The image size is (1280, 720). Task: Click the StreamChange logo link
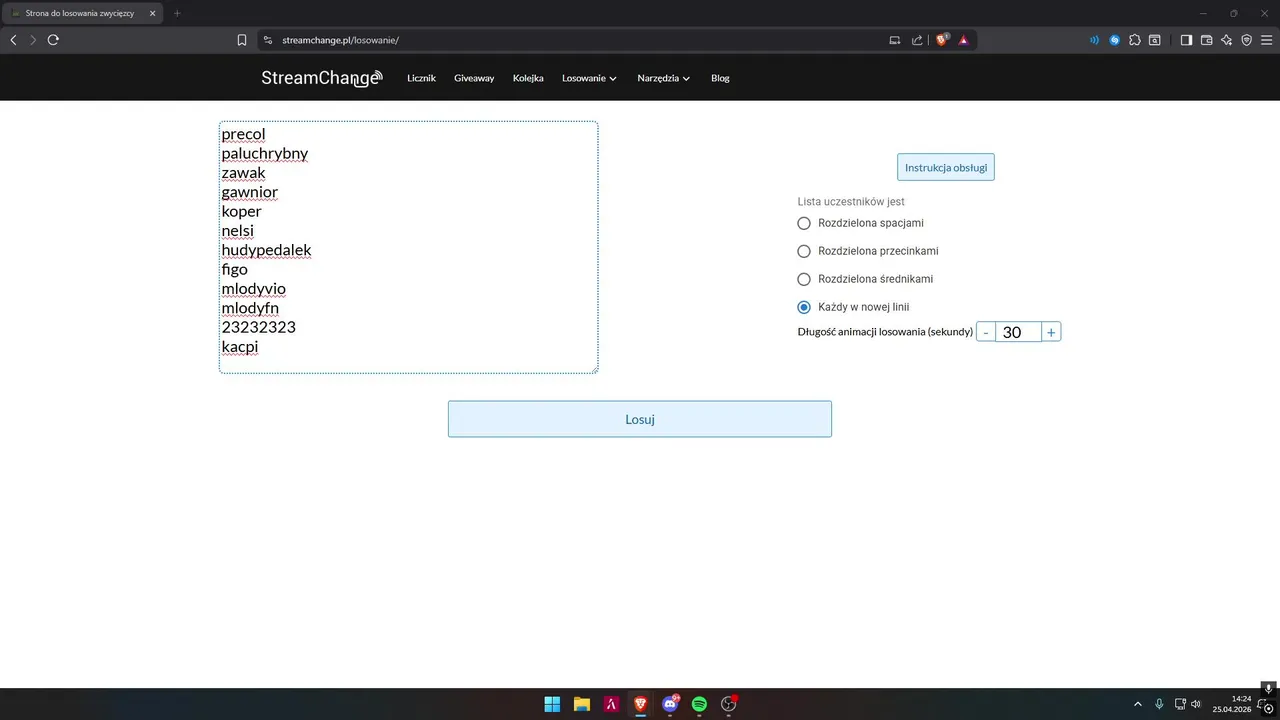click(321, 78)
